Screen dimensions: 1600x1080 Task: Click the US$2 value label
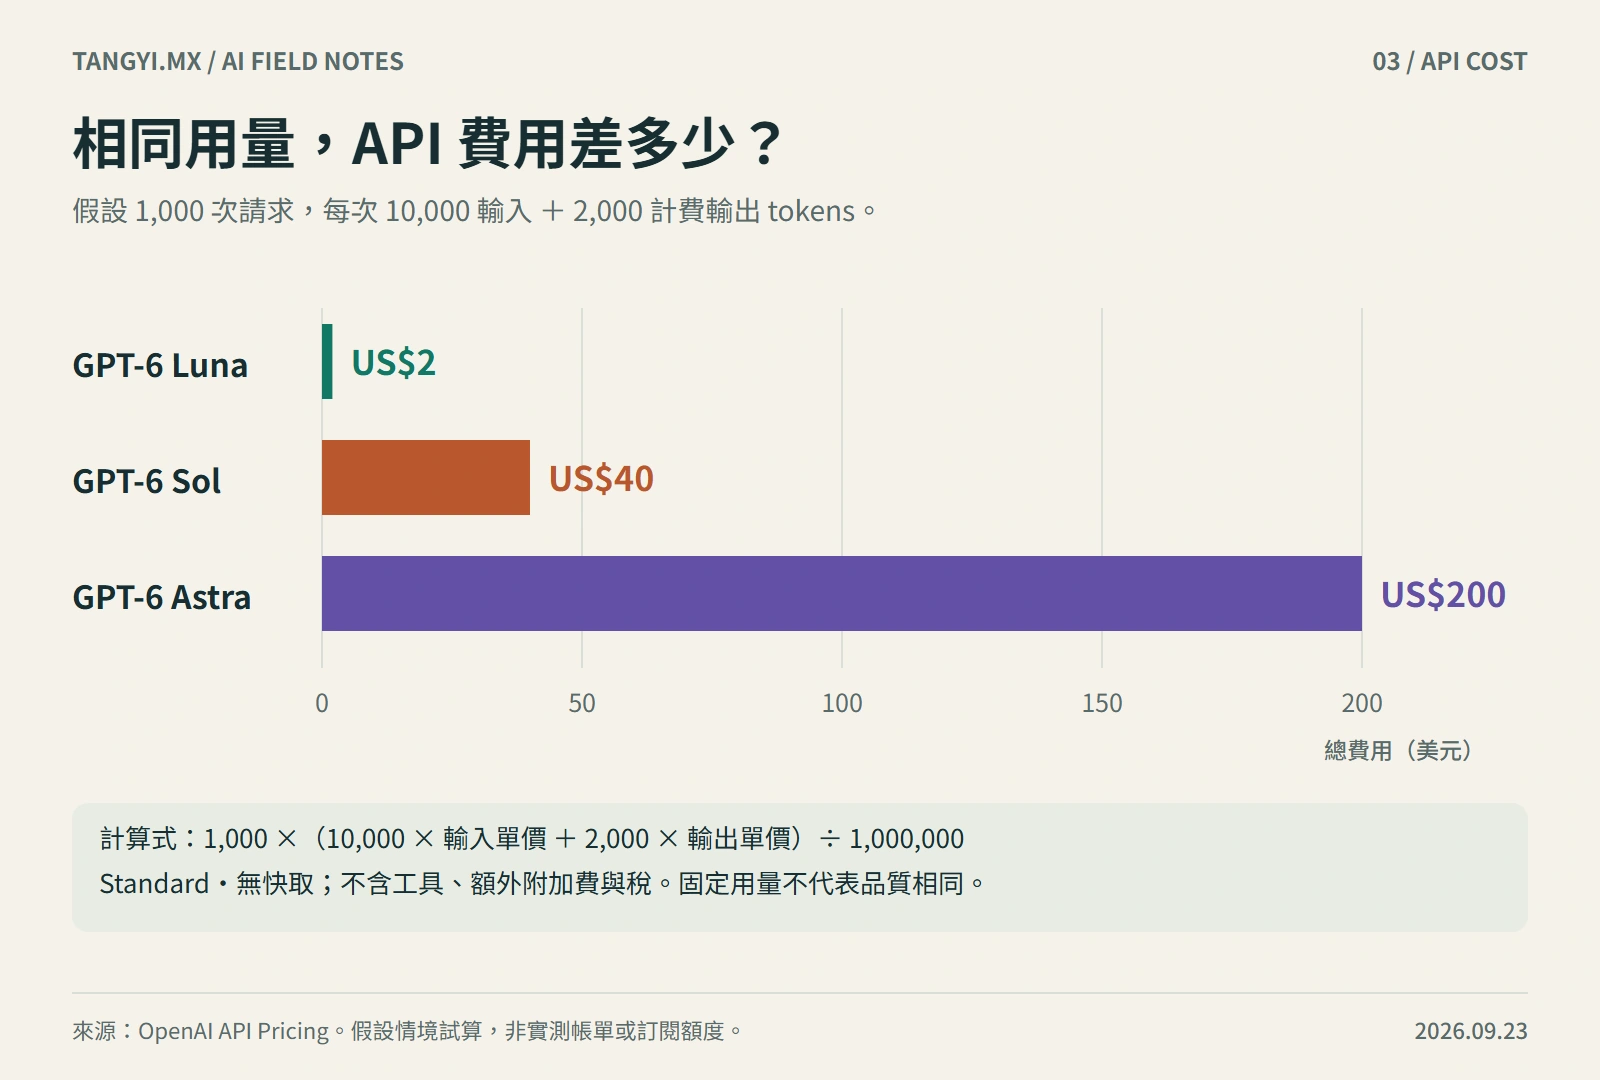(x=393, y=362)
